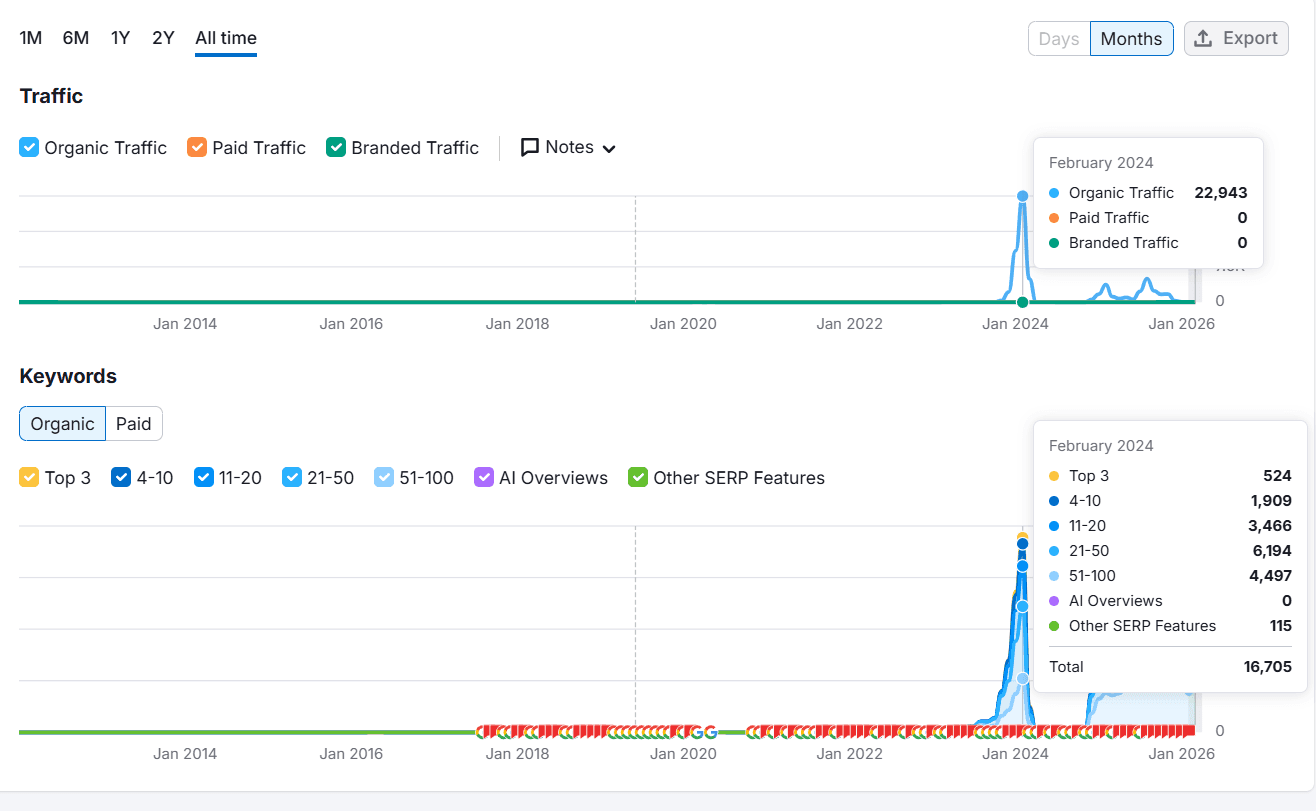Switch the chart granularity to Days
The image size is (1316, 811).
1058,38
